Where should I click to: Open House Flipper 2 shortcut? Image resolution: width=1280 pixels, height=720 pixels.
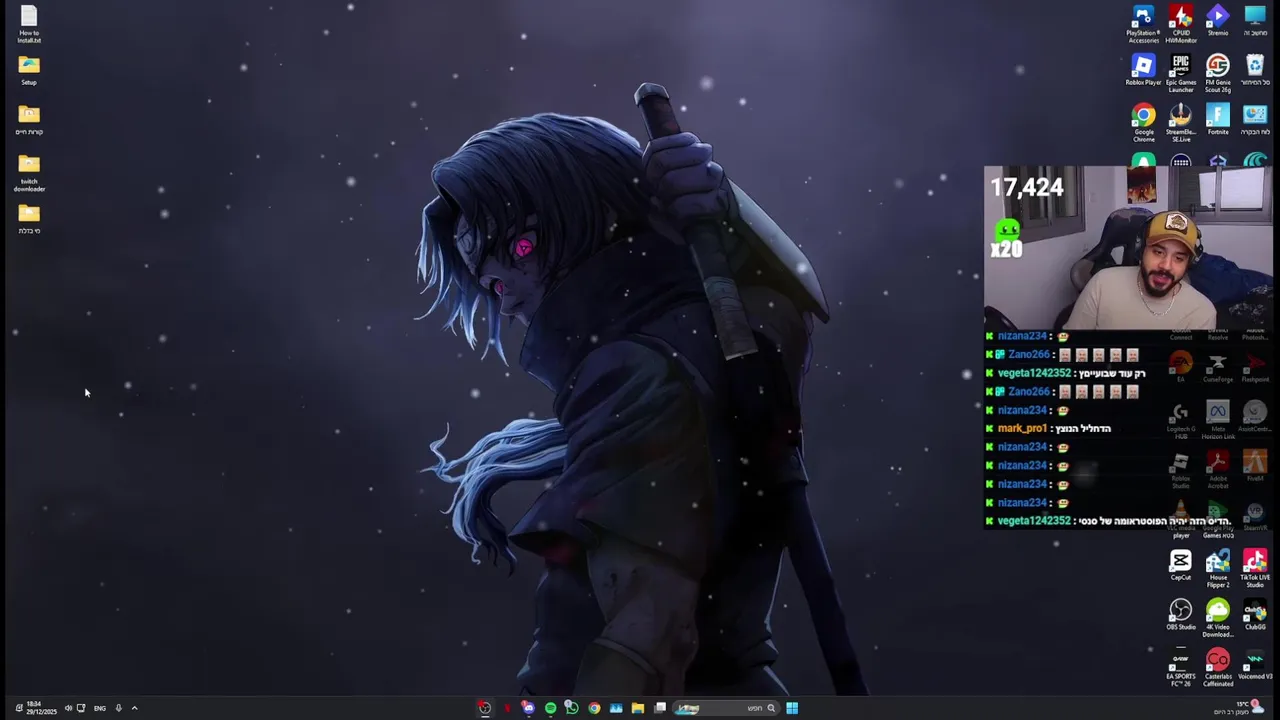click(1218, 569)
